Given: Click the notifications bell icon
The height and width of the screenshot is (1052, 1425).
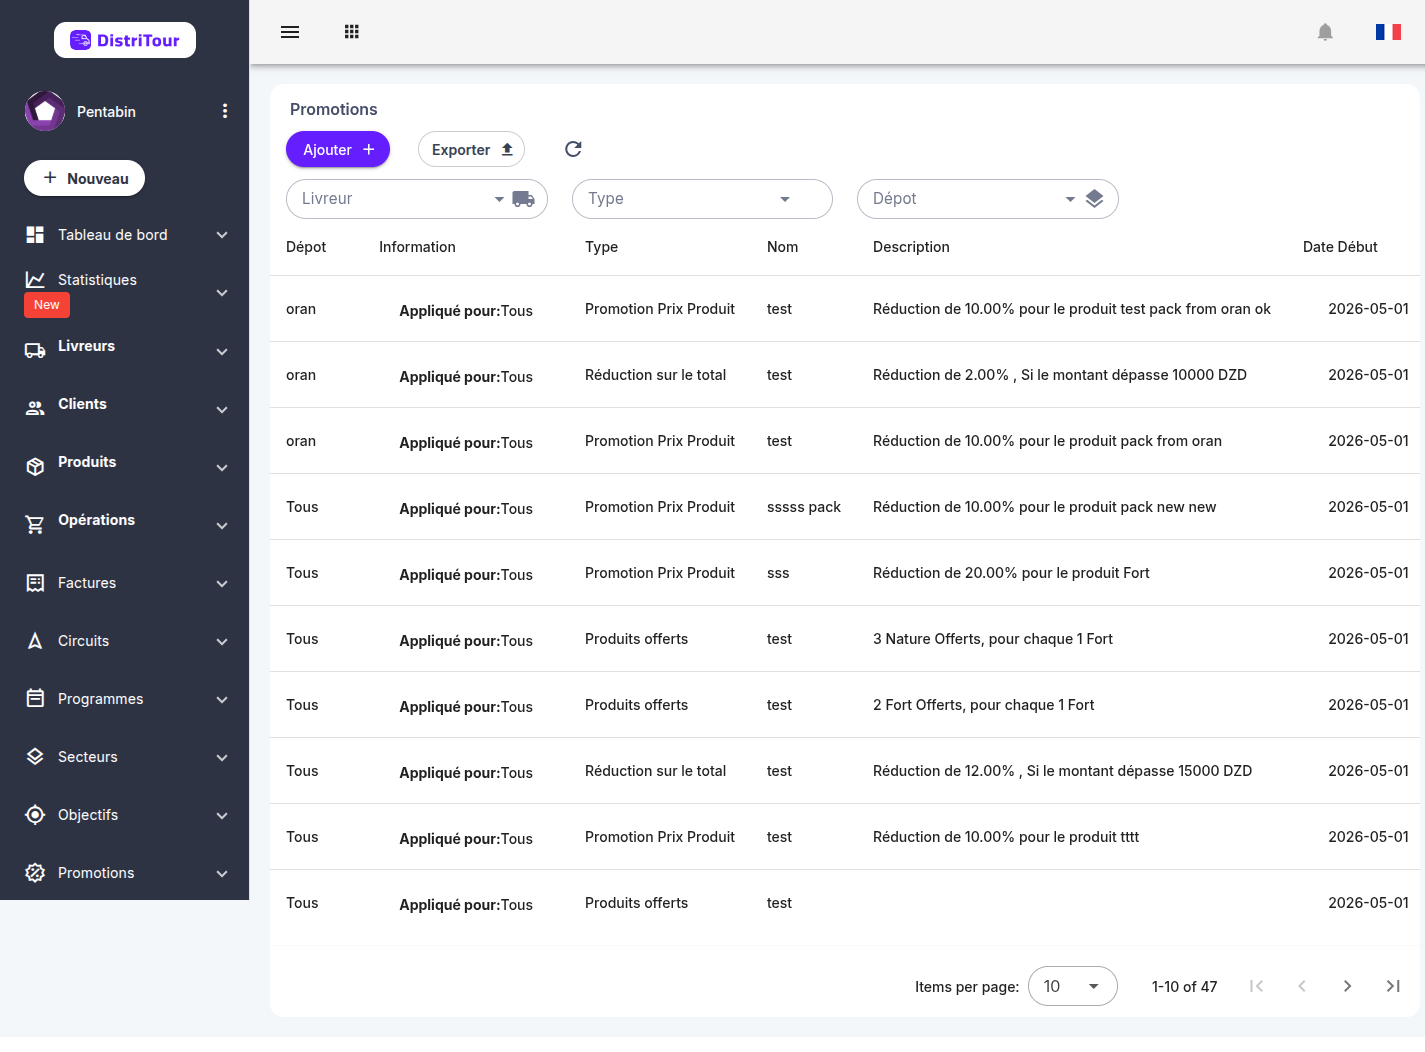Looking at the screenshot, I should point(1325,32).
